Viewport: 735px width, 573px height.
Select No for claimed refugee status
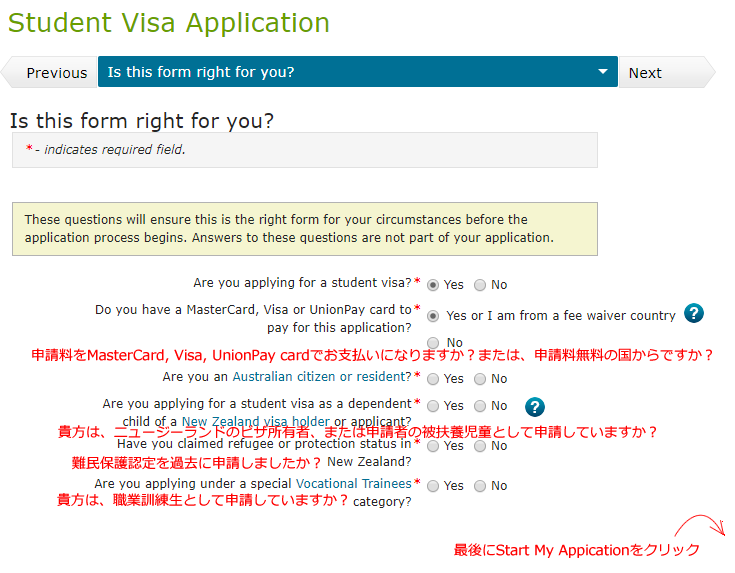pos(480,446)
